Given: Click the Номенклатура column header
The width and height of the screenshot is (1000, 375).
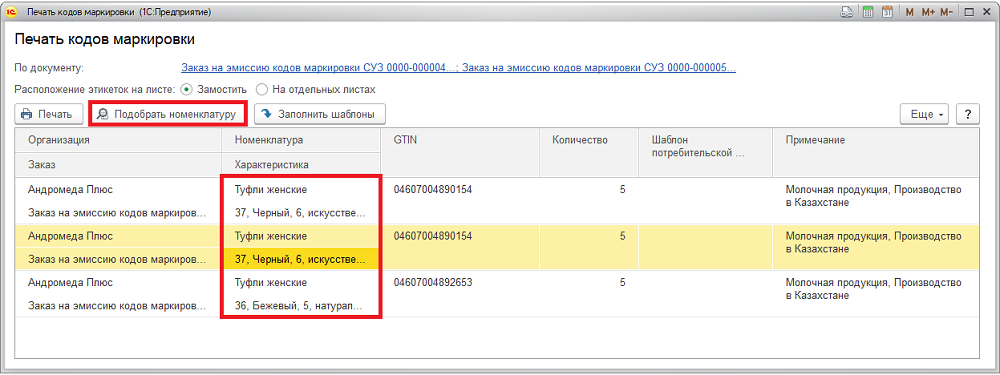Looking at the screenshot, I should (x=302, y=140).
